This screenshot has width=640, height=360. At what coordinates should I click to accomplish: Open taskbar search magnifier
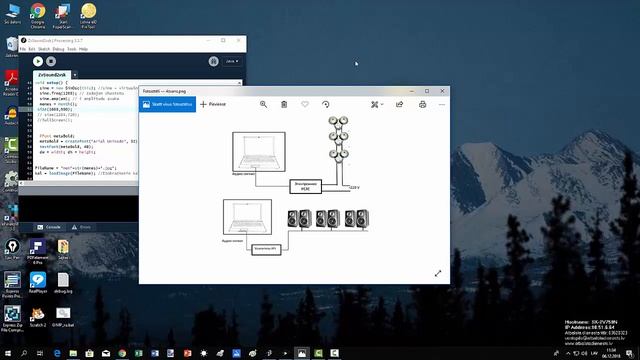click(x=24, y=353)
